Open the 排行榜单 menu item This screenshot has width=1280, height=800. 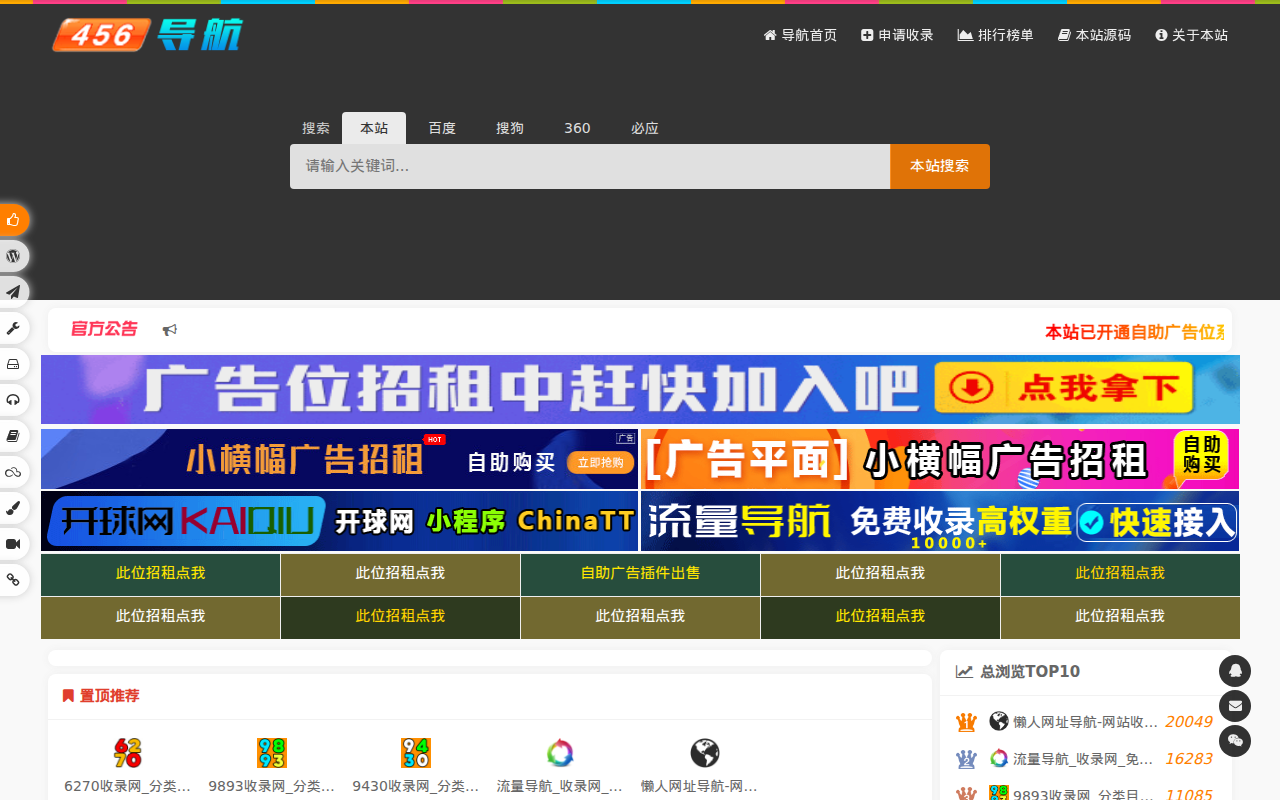tap(995, 35)
